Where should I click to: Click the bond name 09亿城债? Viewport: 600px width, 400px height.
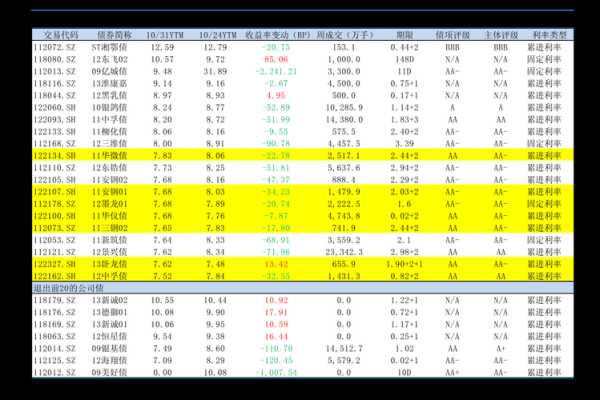click(108, 72)
